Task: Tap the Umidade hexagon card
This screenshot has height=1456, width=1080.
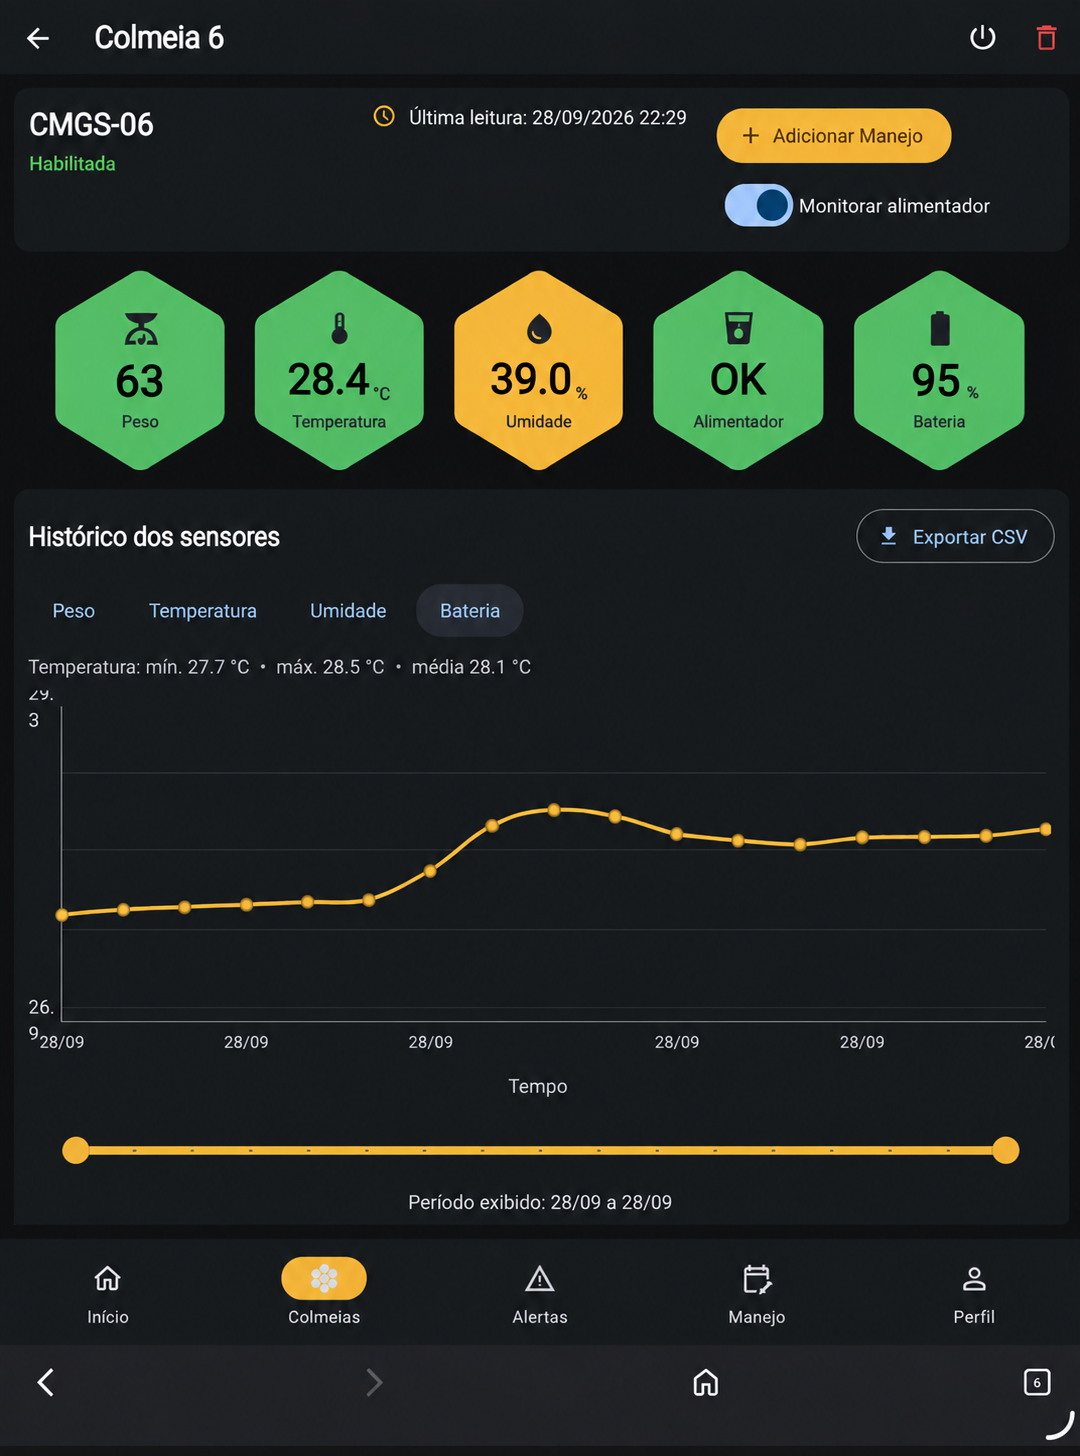Action: click(539, 370)
